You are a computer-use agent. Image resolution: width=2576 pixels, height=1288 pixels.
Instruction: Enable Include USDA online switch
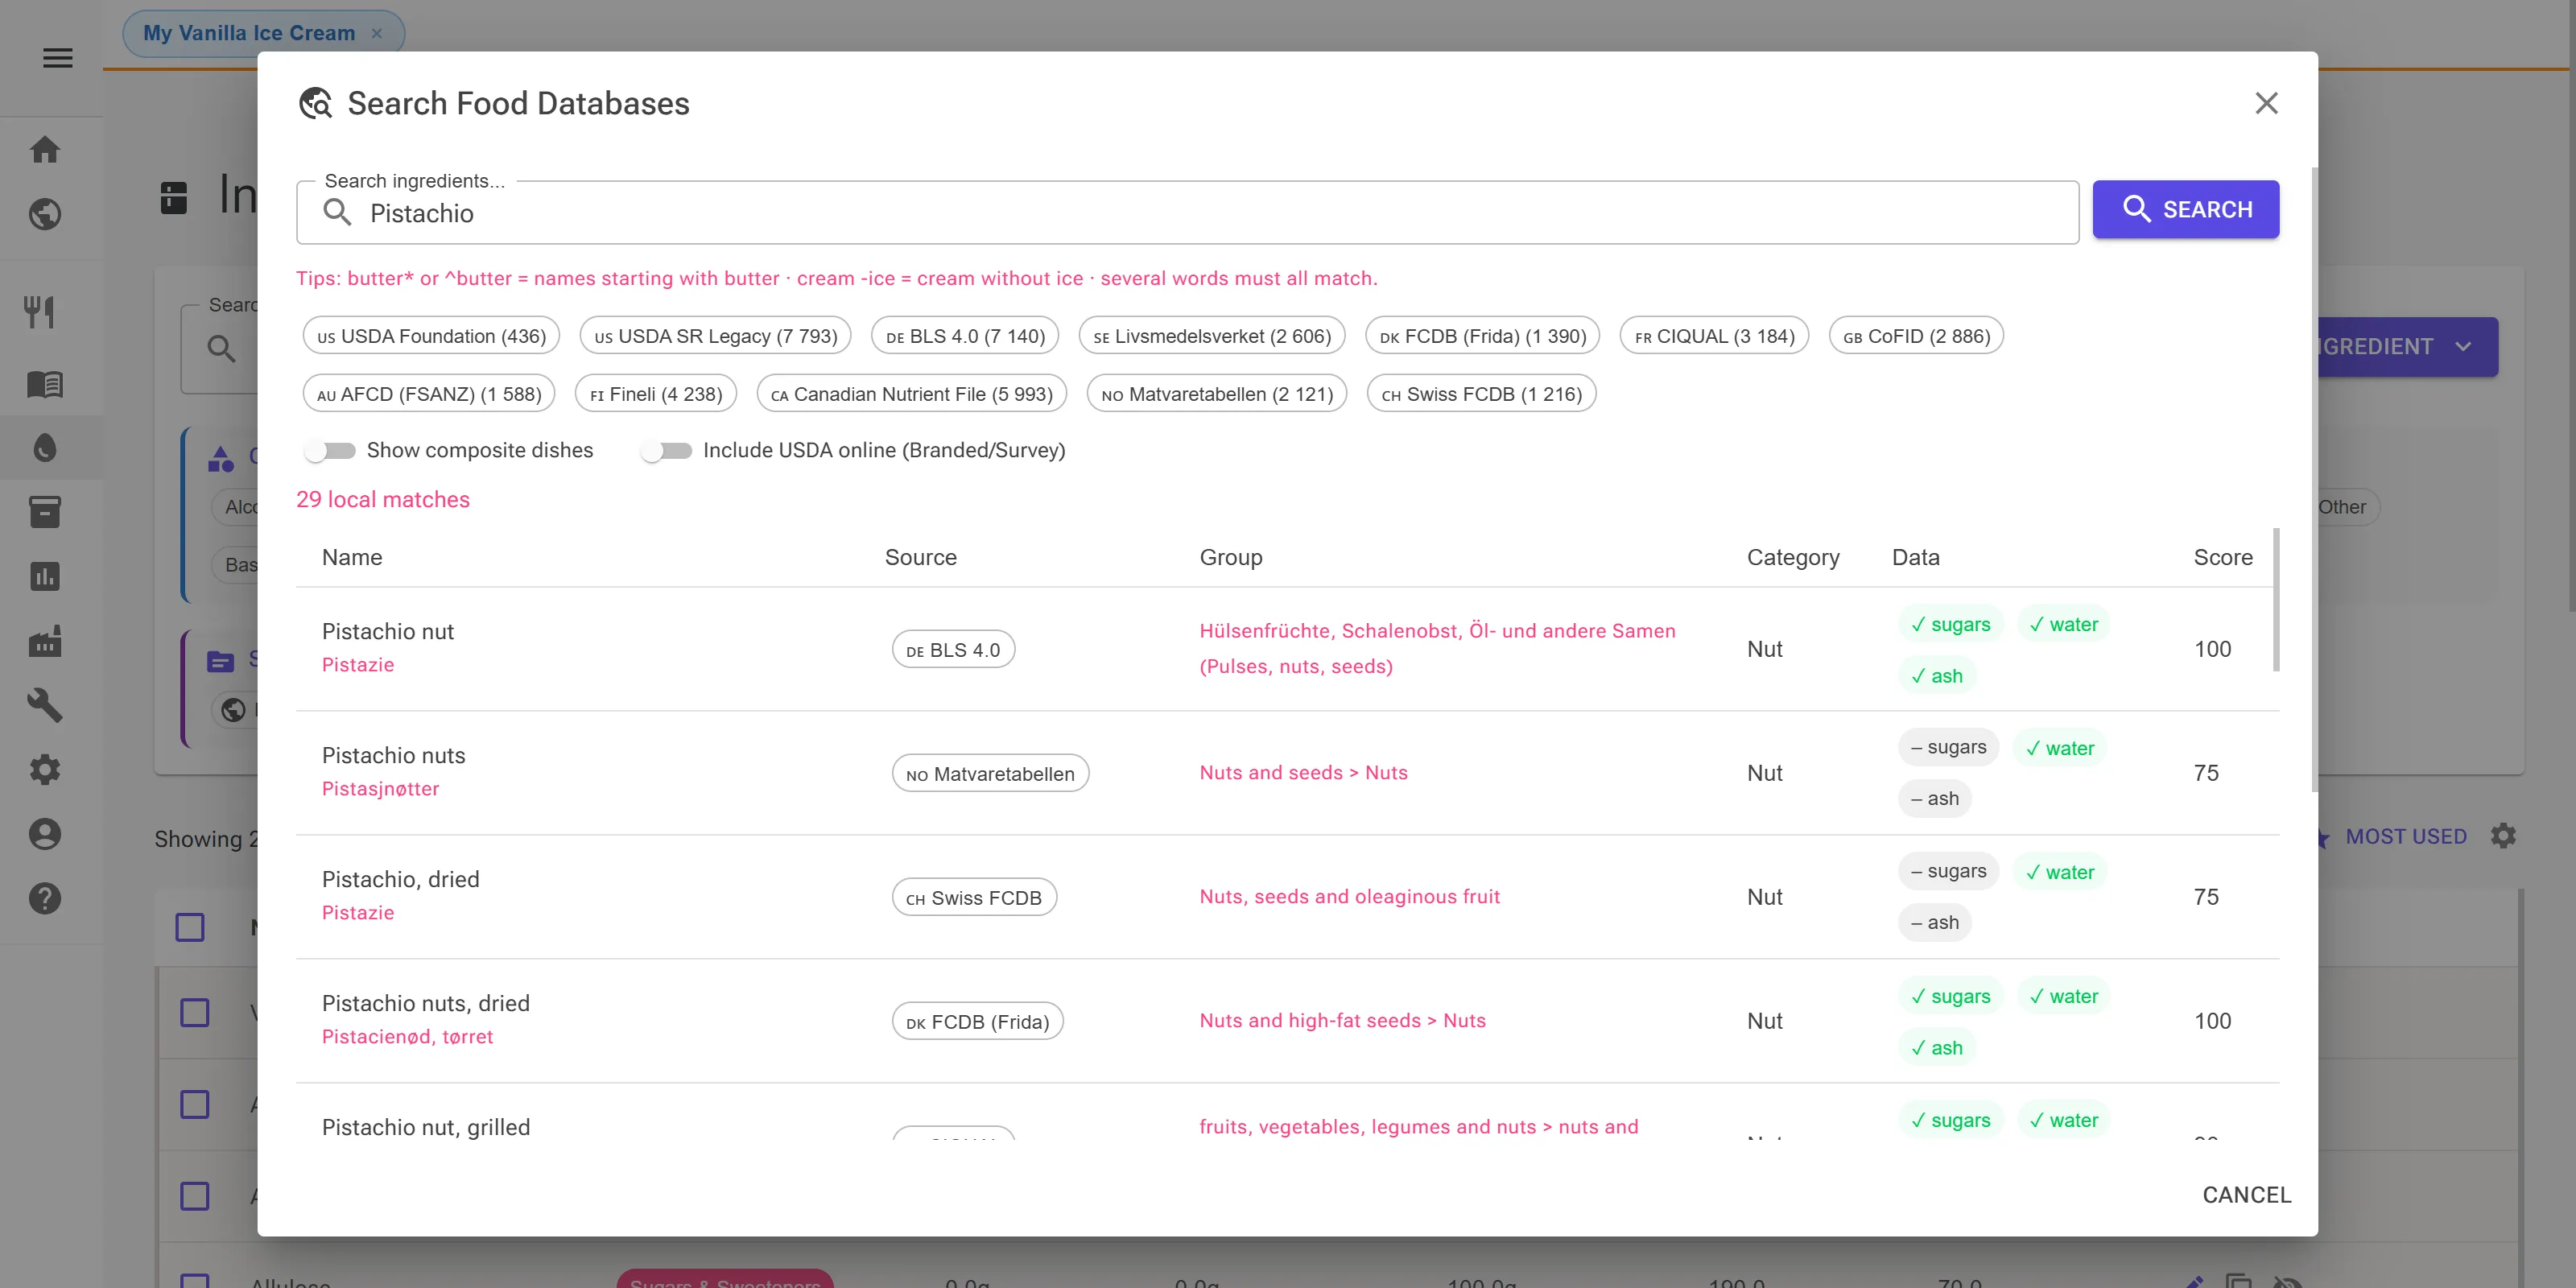coord(666,451)
